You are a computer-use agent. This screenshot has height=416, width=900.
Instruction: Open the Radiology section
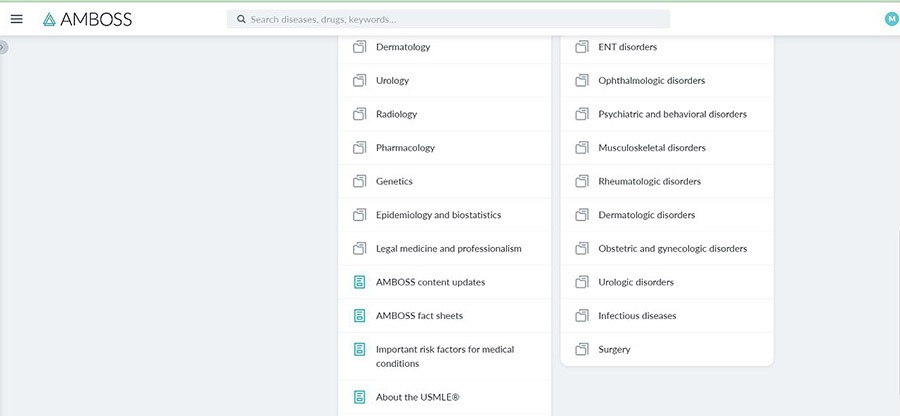[396, 114]
